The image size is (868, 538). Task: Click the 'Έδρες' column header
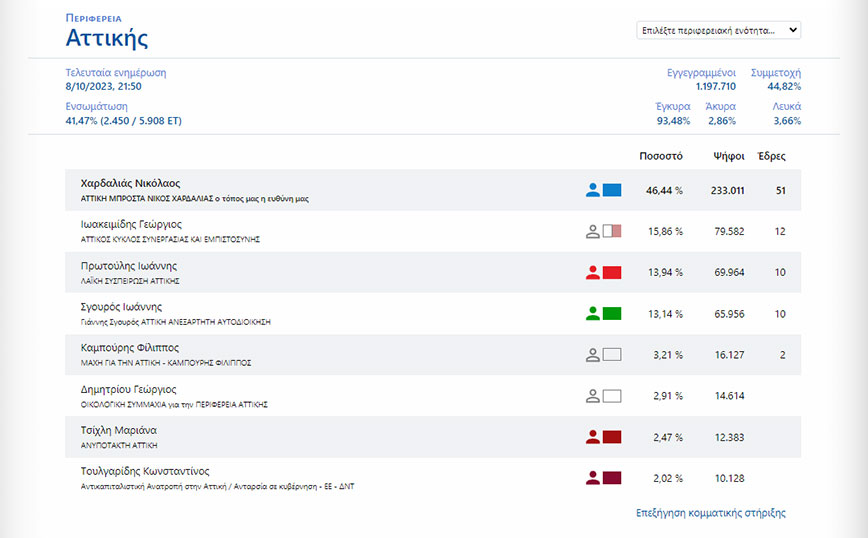point(772,156)
